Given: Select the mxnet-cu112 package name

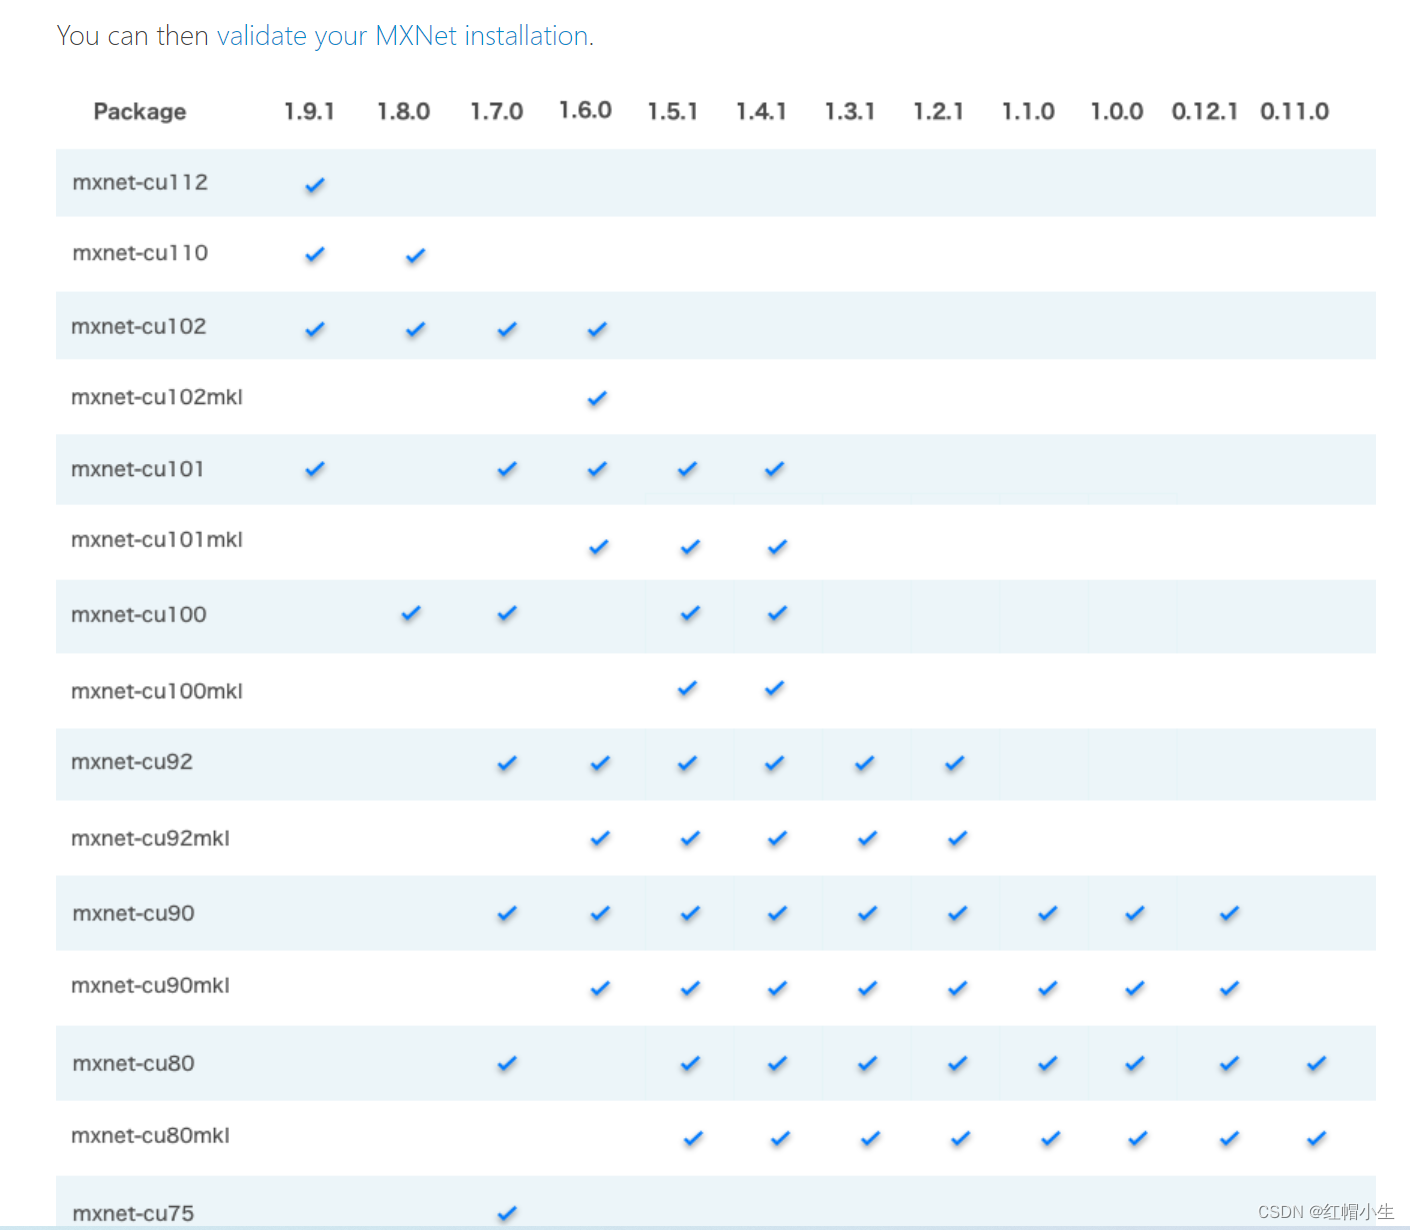Looking at the screenshot, I should click(140, 182).
